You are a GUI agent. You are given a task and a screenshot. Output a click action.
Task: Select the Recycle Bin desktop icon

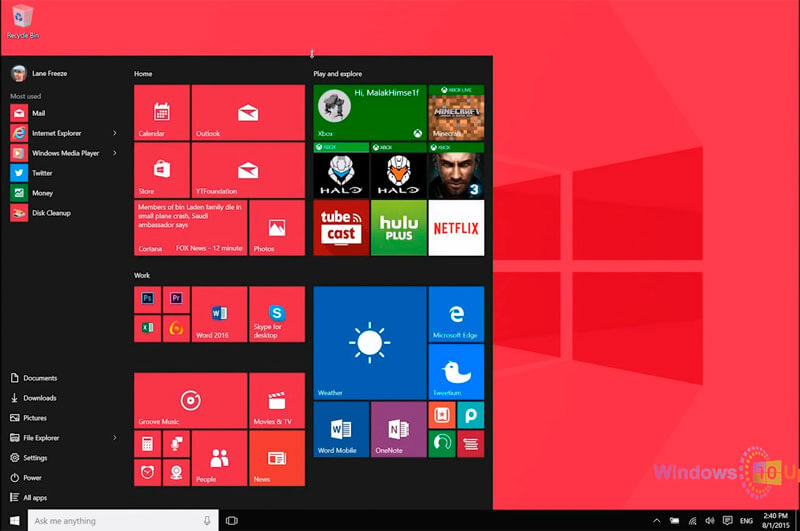22,22
